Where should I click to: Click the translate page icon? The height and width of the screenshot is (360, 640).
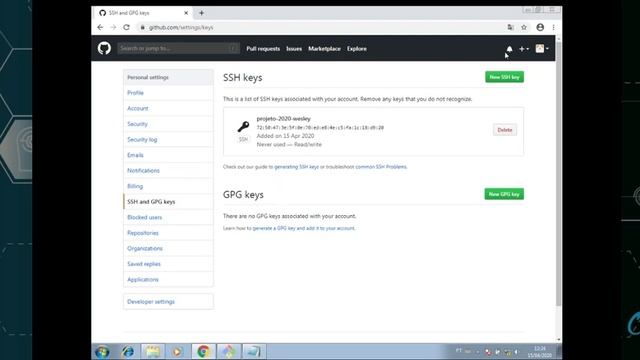pyautogui.click(x=510, y=27)
